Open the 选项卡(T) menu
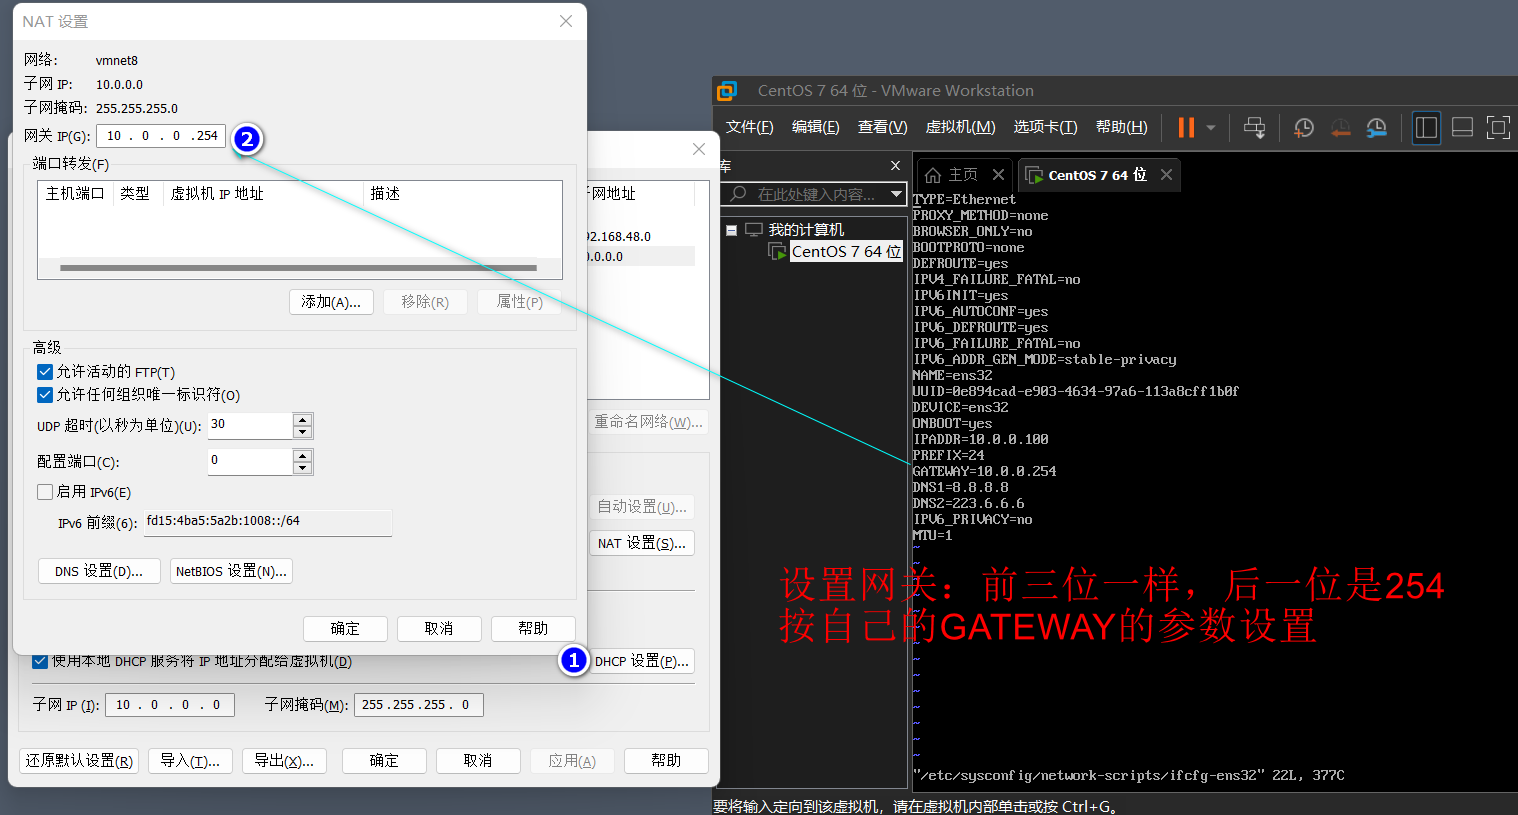1518x815 pixels. (1045, 127)
